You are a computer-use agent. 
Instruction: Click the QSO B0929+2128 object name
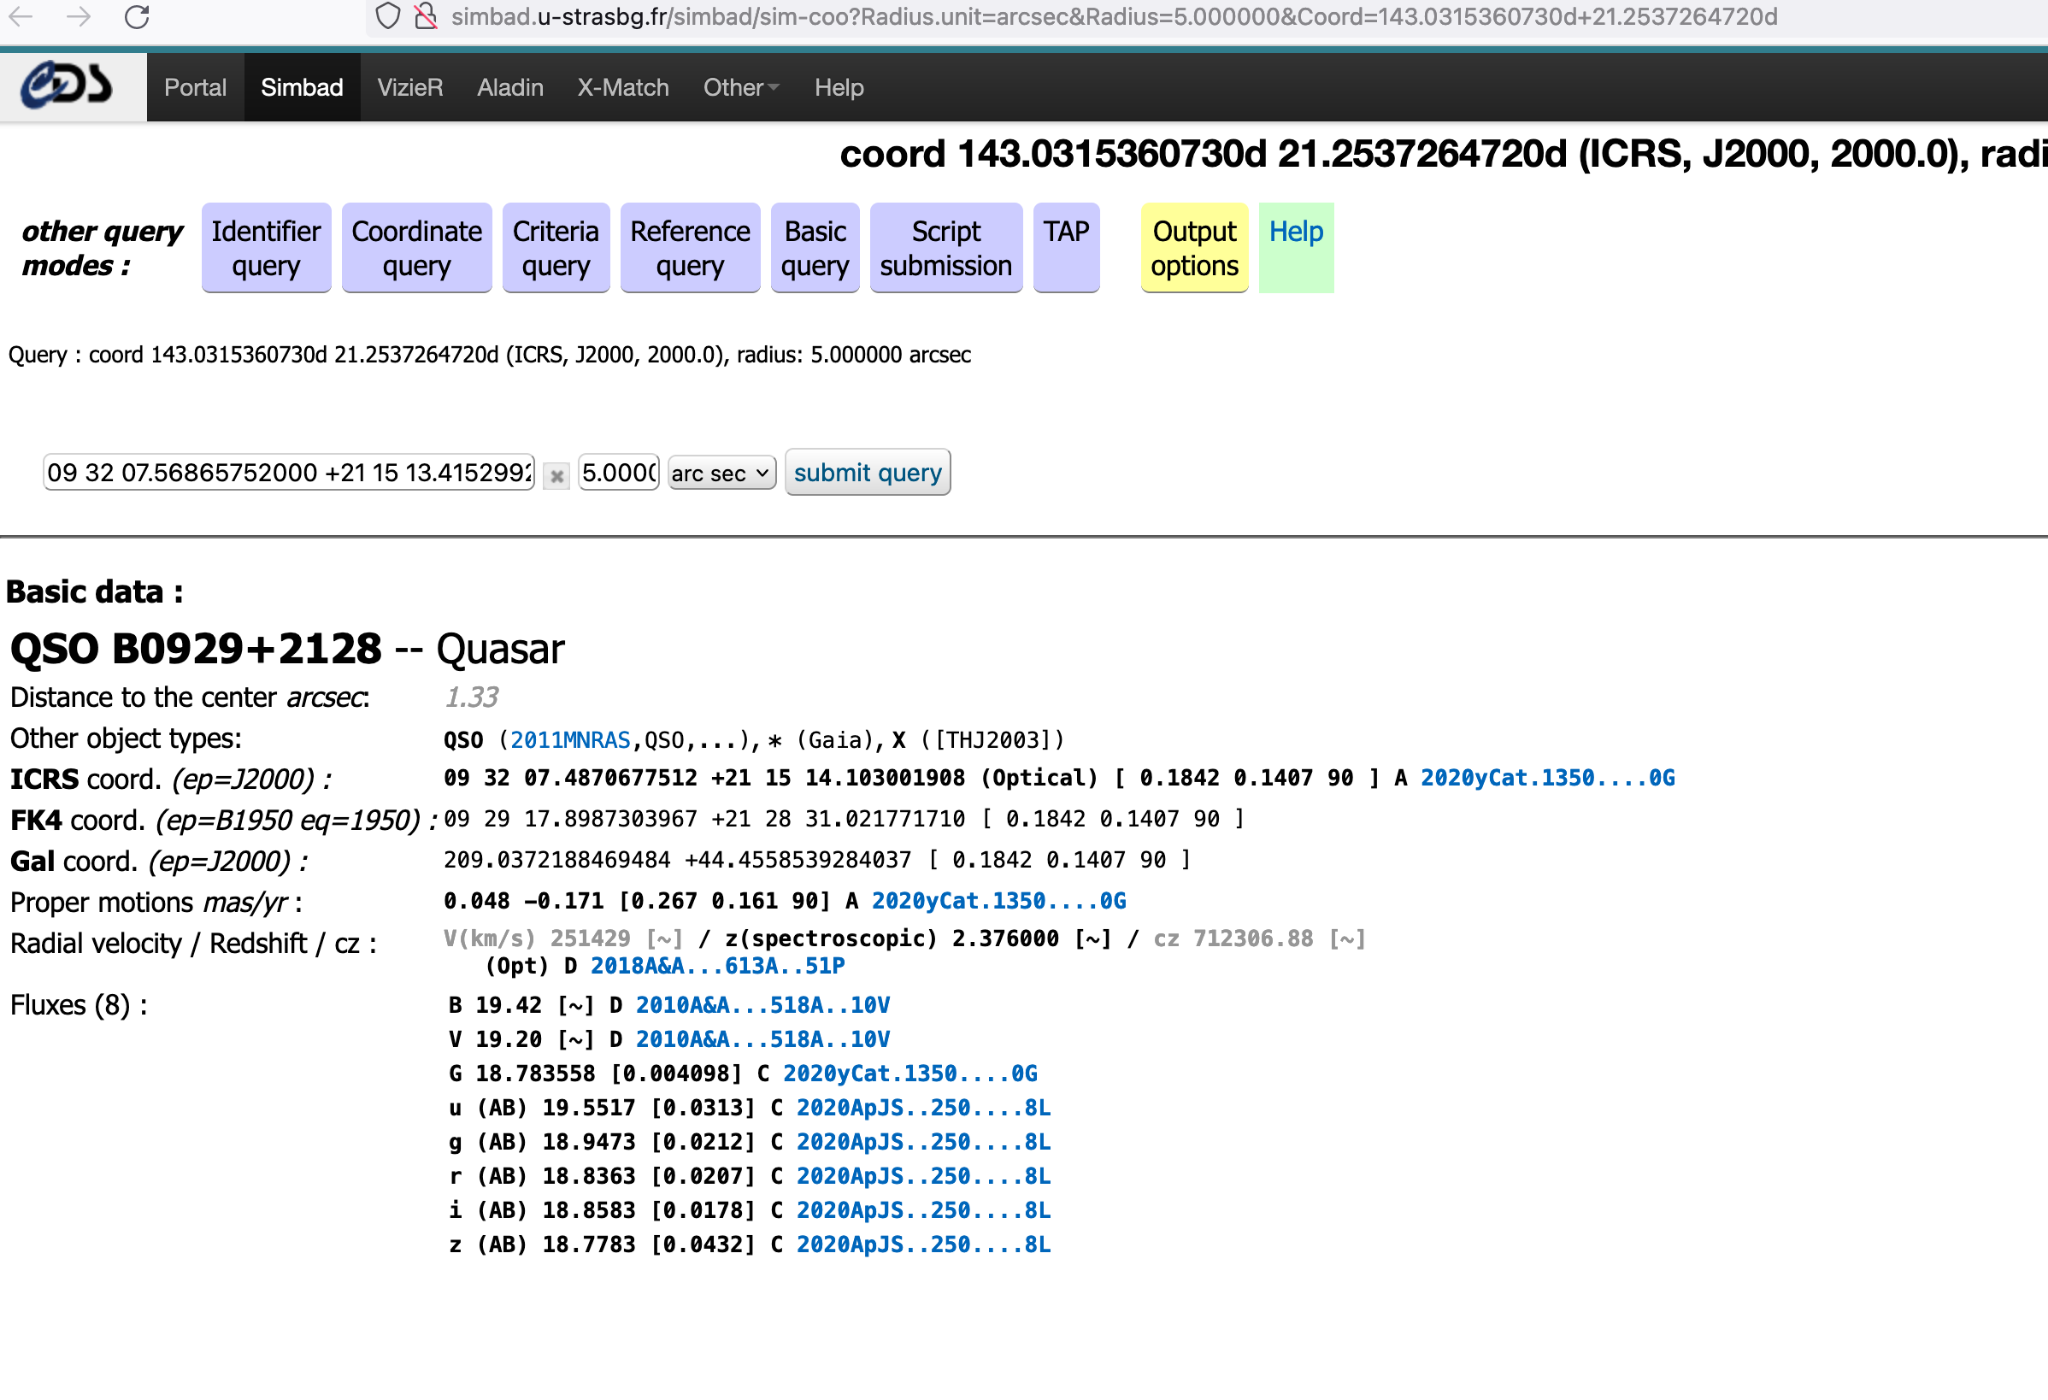(196, 649)
